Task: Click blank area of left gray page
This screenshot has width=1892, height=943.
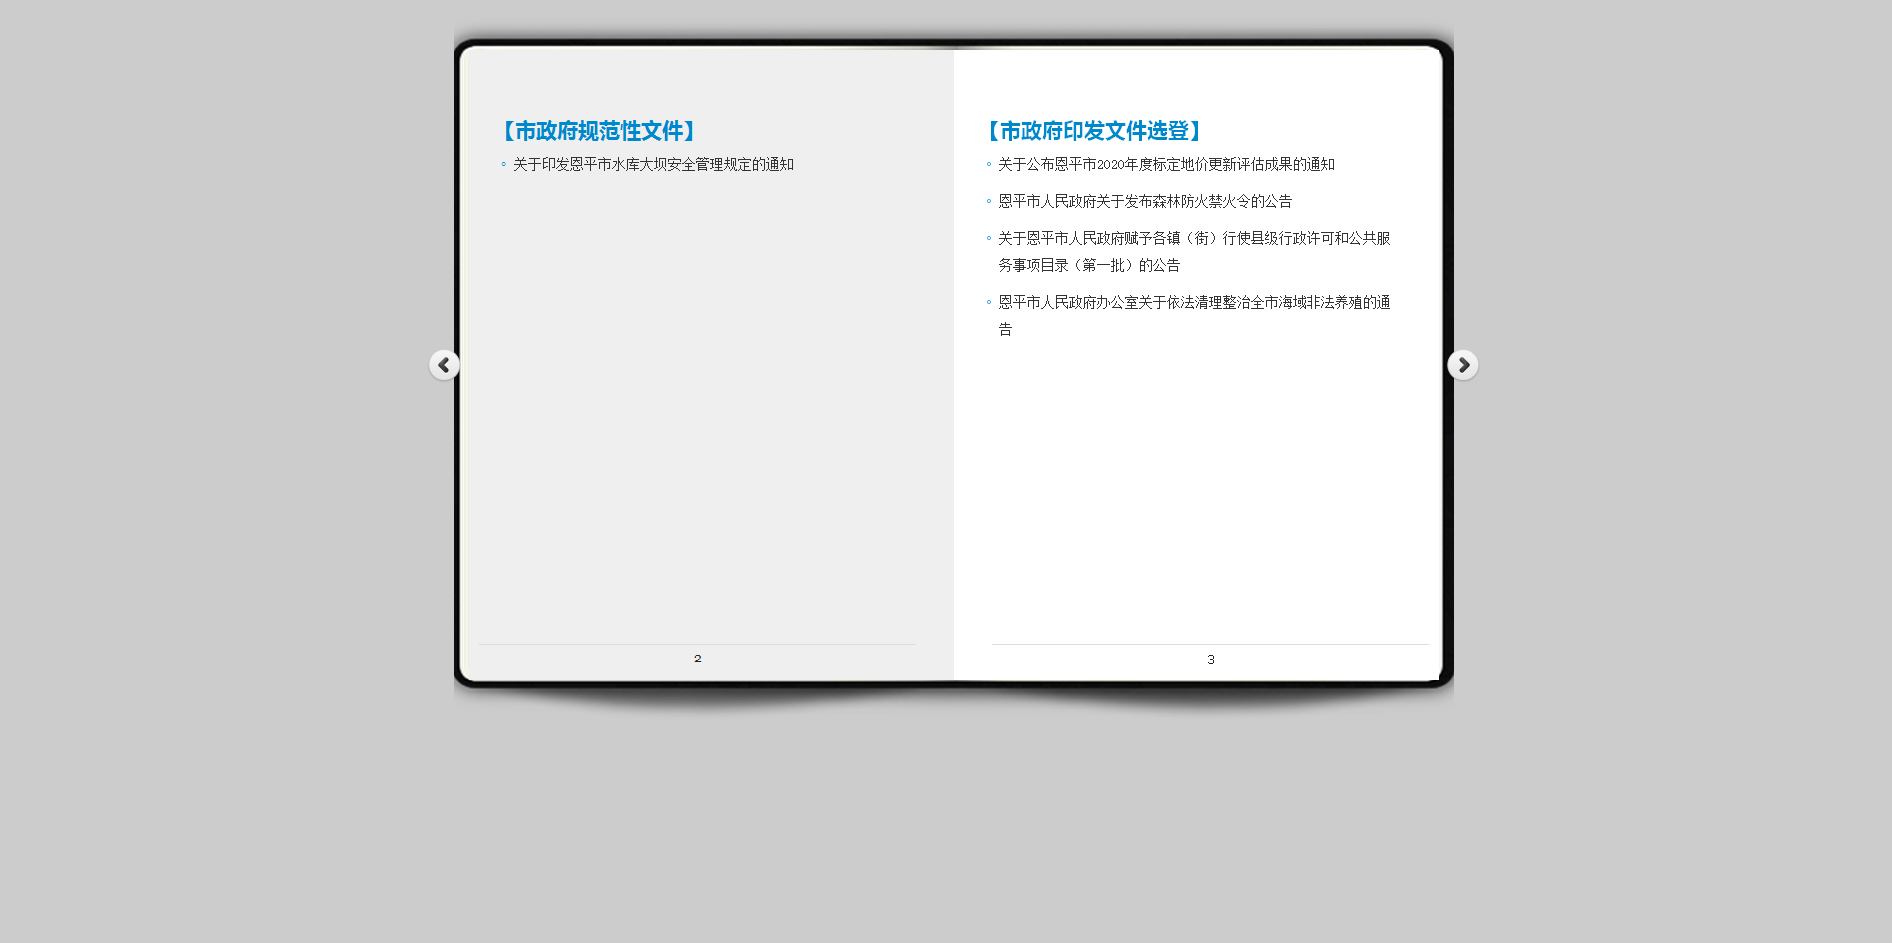Action: pyautogui.click(x=700, y=420)
